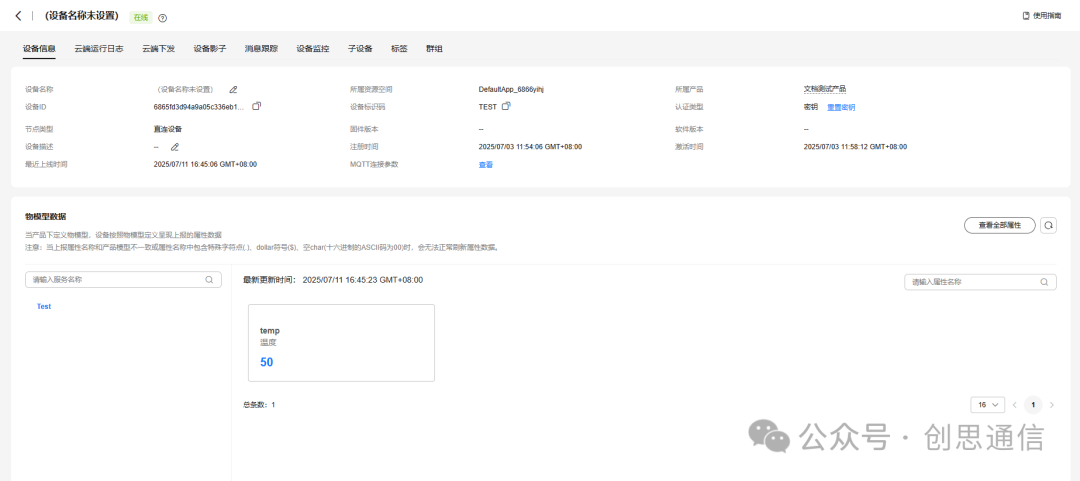Click the 密钥 authentication type value
The height and width of the screenshot is (481, 1080).
point(811,108)
